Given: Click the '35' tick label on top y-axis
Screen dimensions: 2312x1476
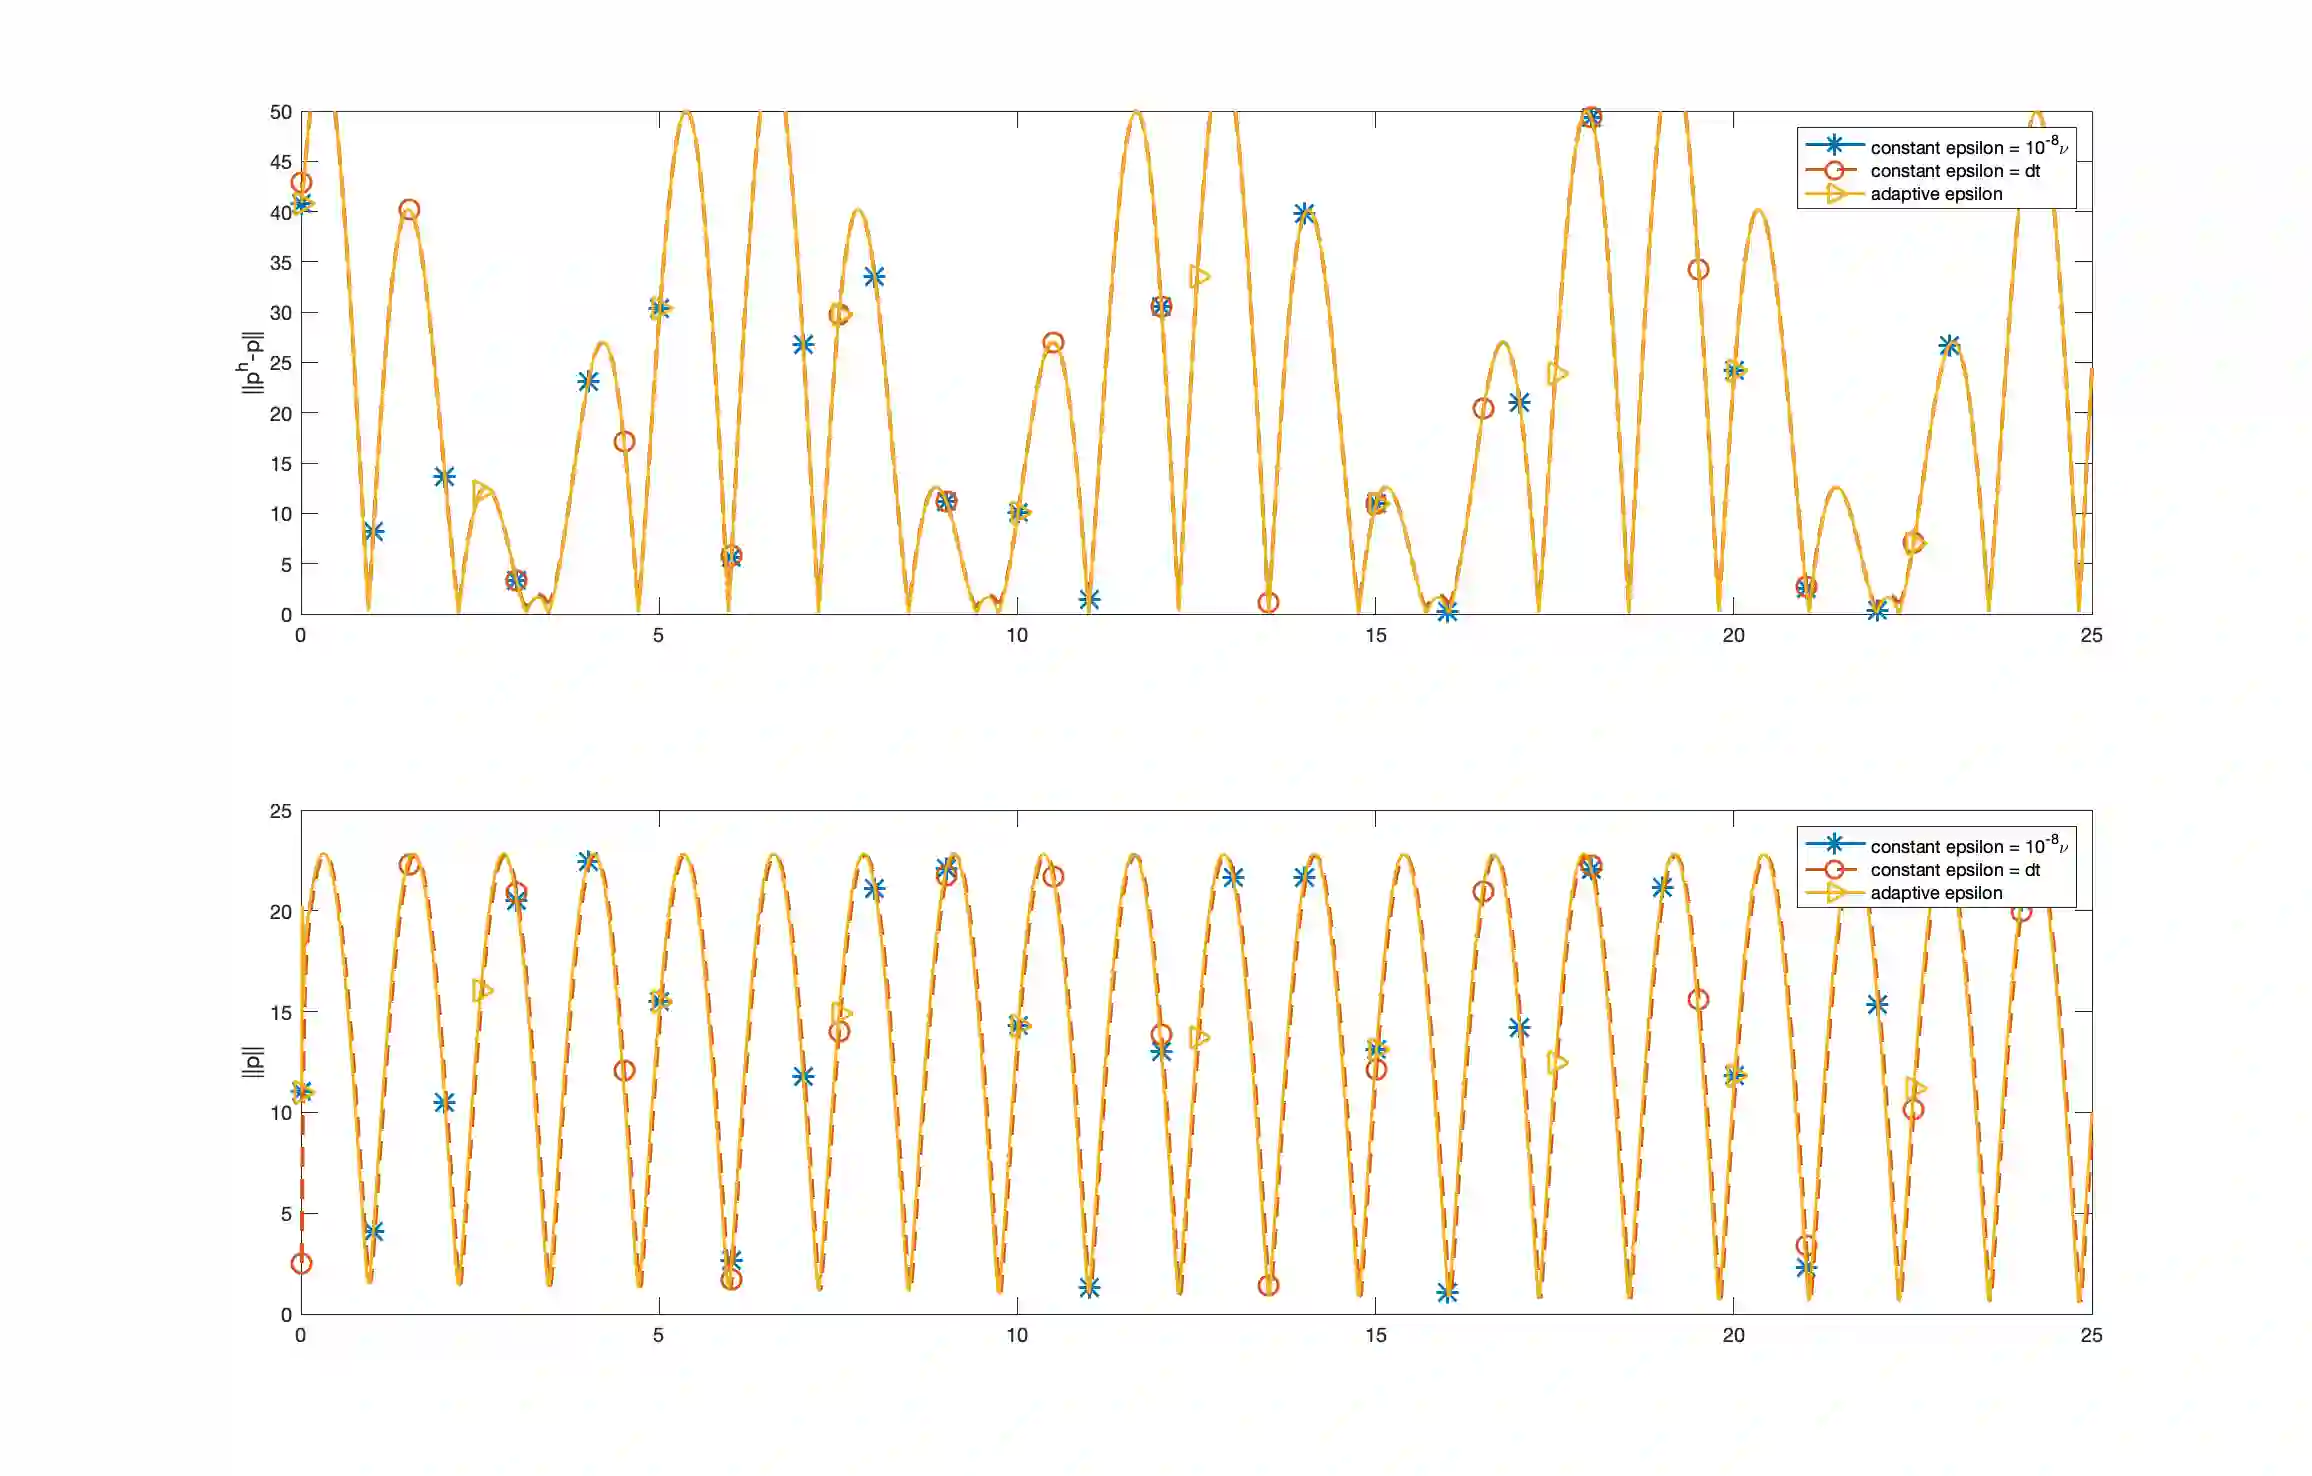Looking at the screenshot, I should (x=281, y=263).
